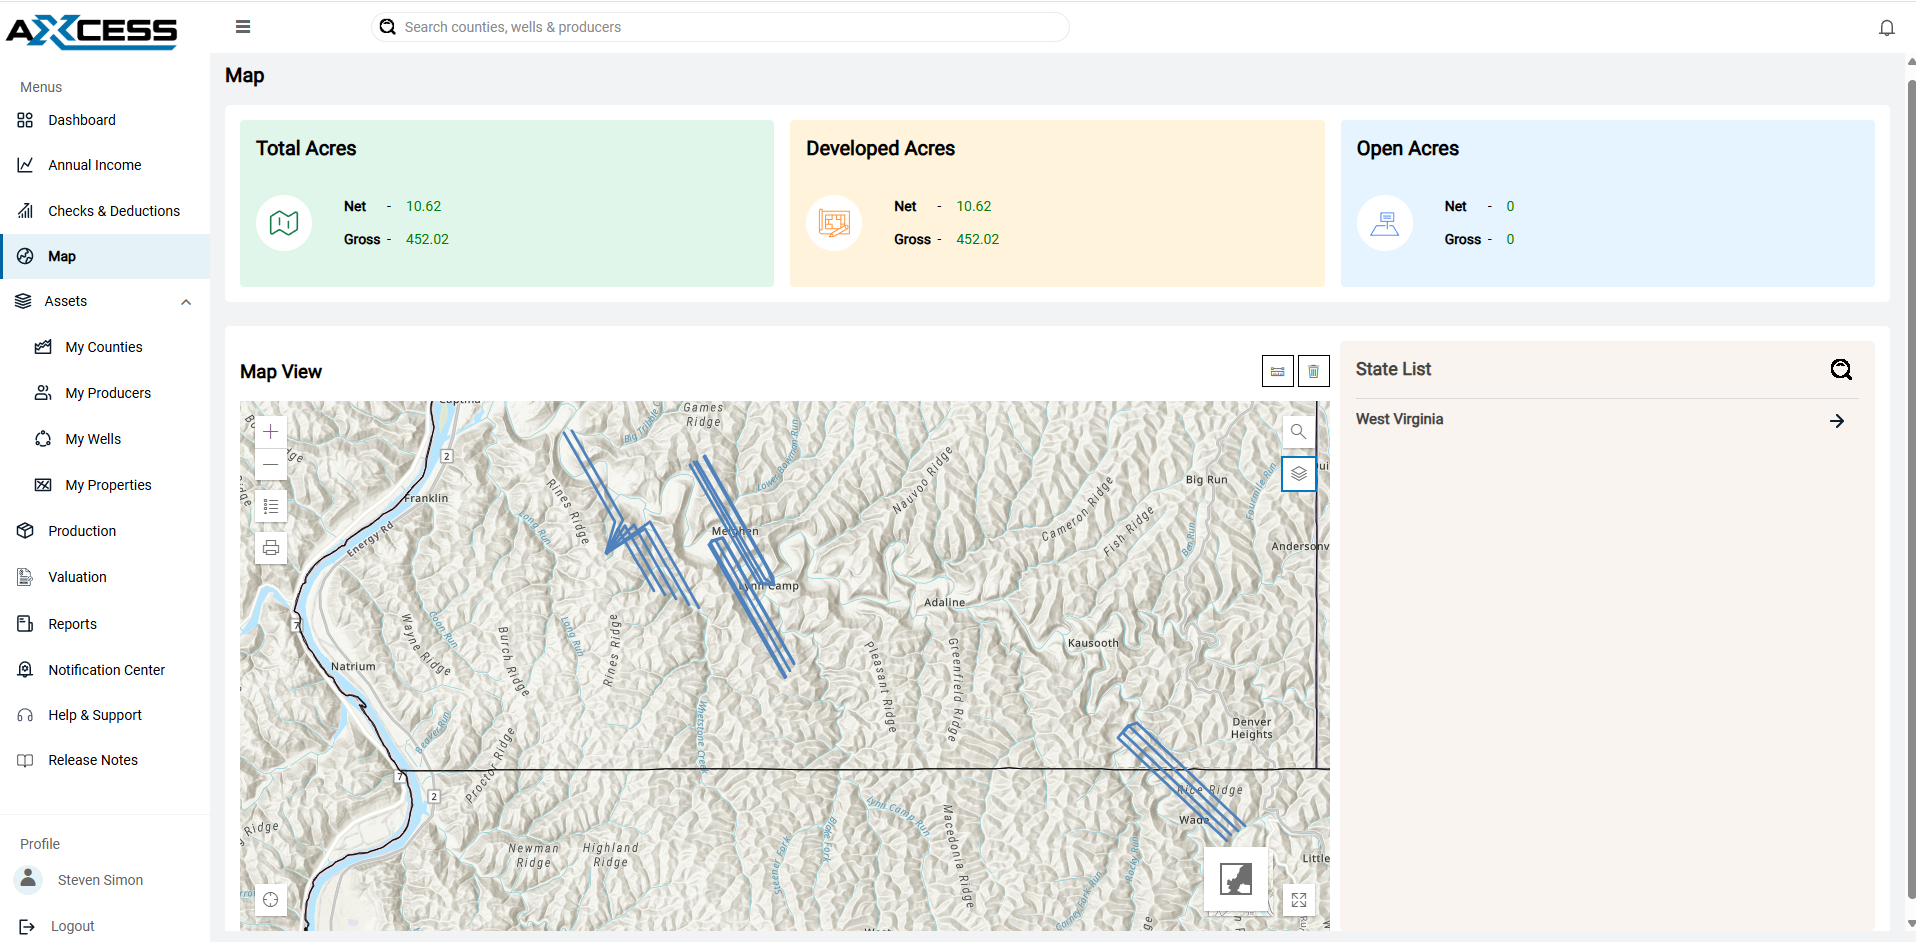The height and width of the screenshot is (942, 1916).
Task: Go to the Dashboard menu item
Action: (x=82, y=119)
